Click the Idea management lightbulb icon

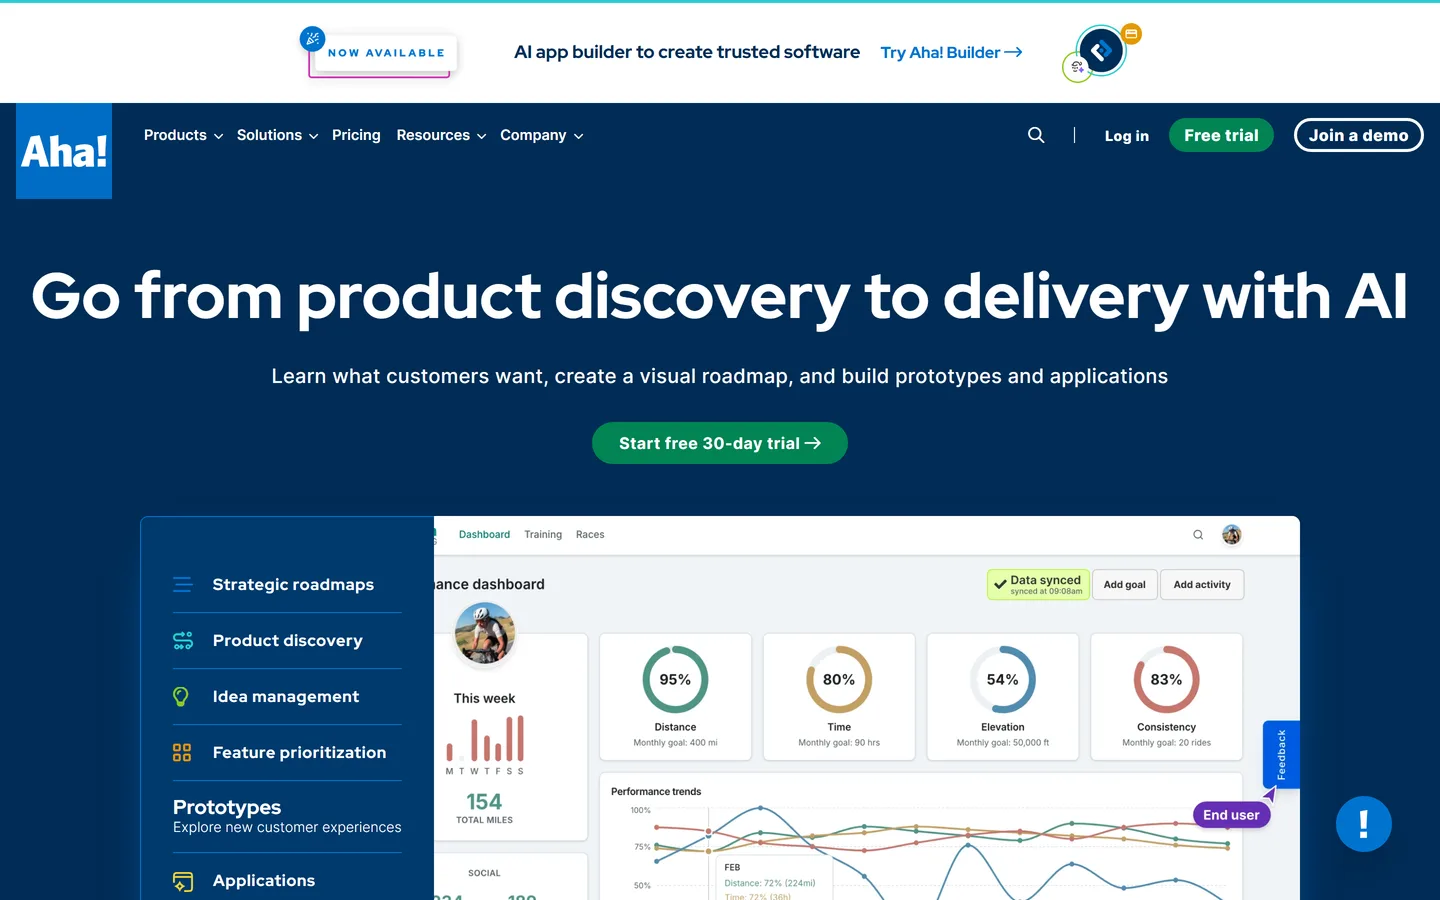point(181,697)
